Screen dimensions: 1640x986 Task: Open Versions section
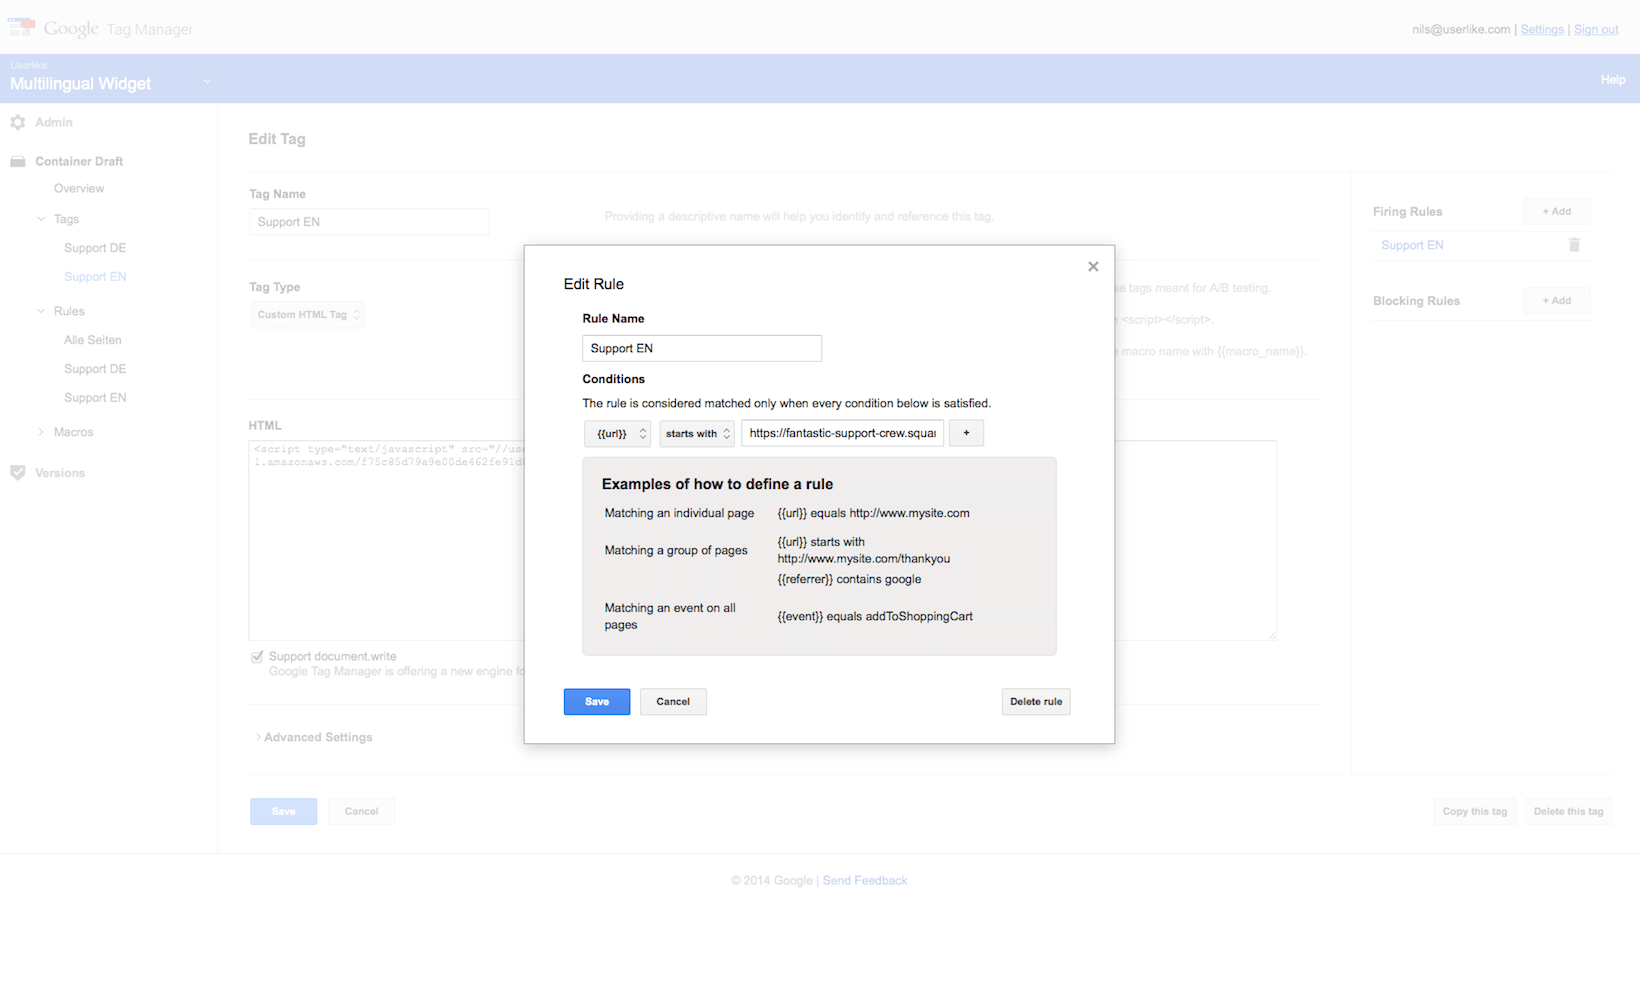tap(60, 473)
